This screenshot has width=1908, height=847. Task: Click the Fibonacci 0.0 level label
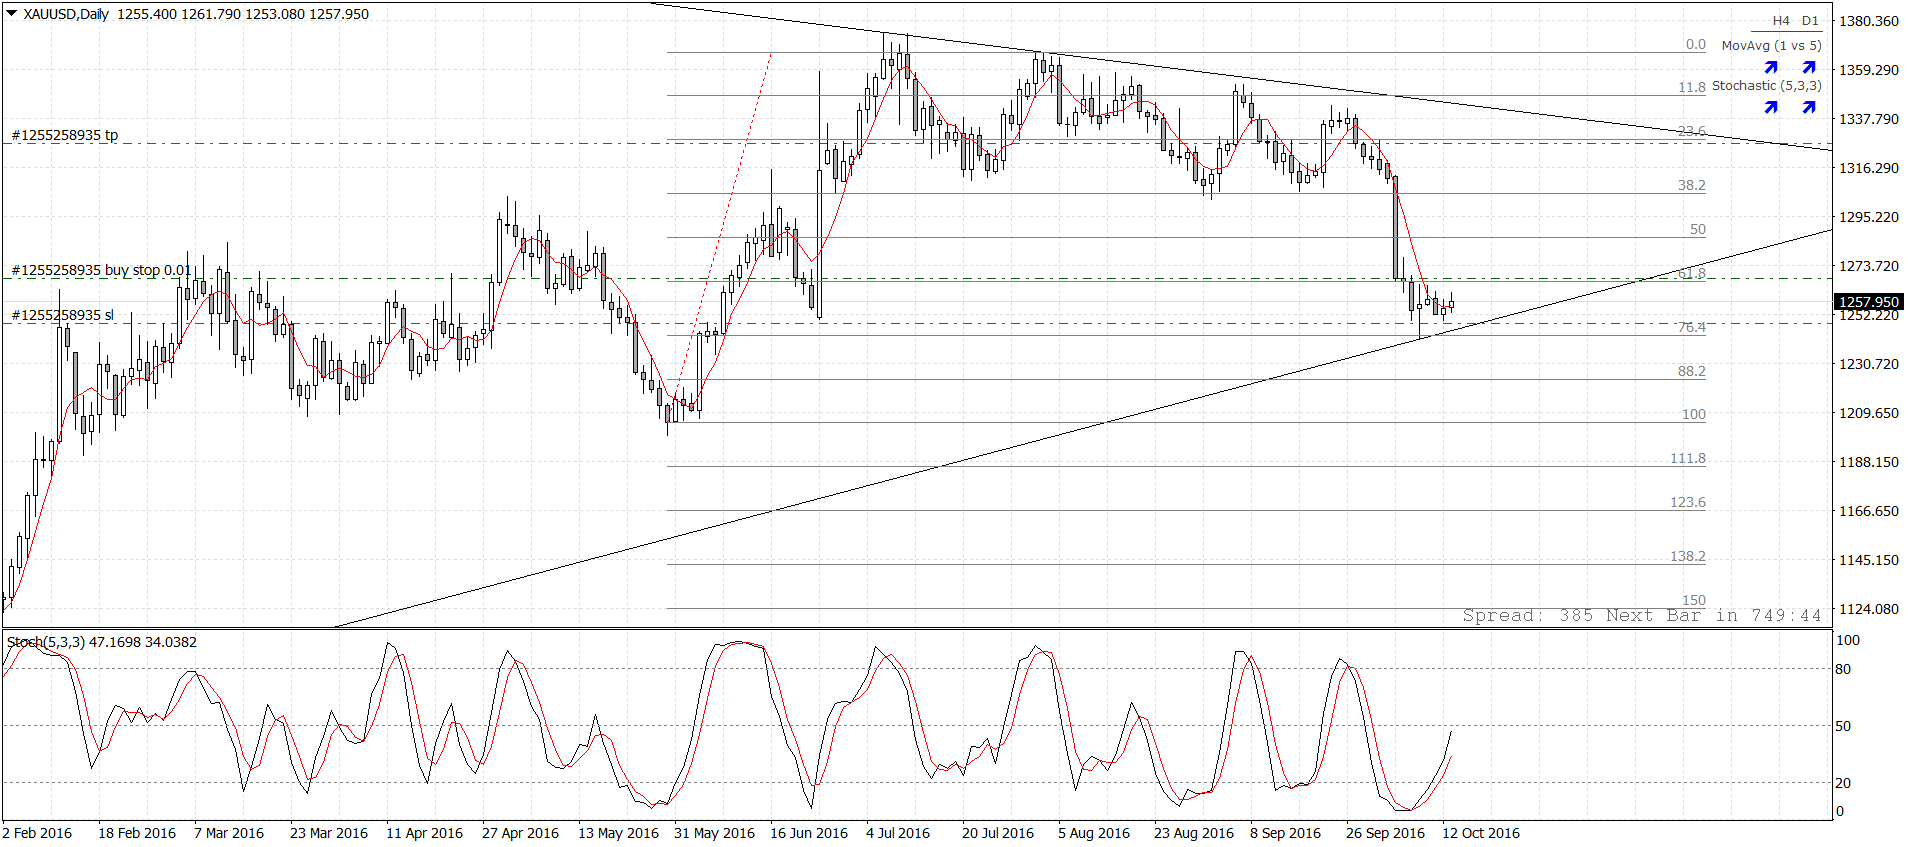pos(1695,44)
